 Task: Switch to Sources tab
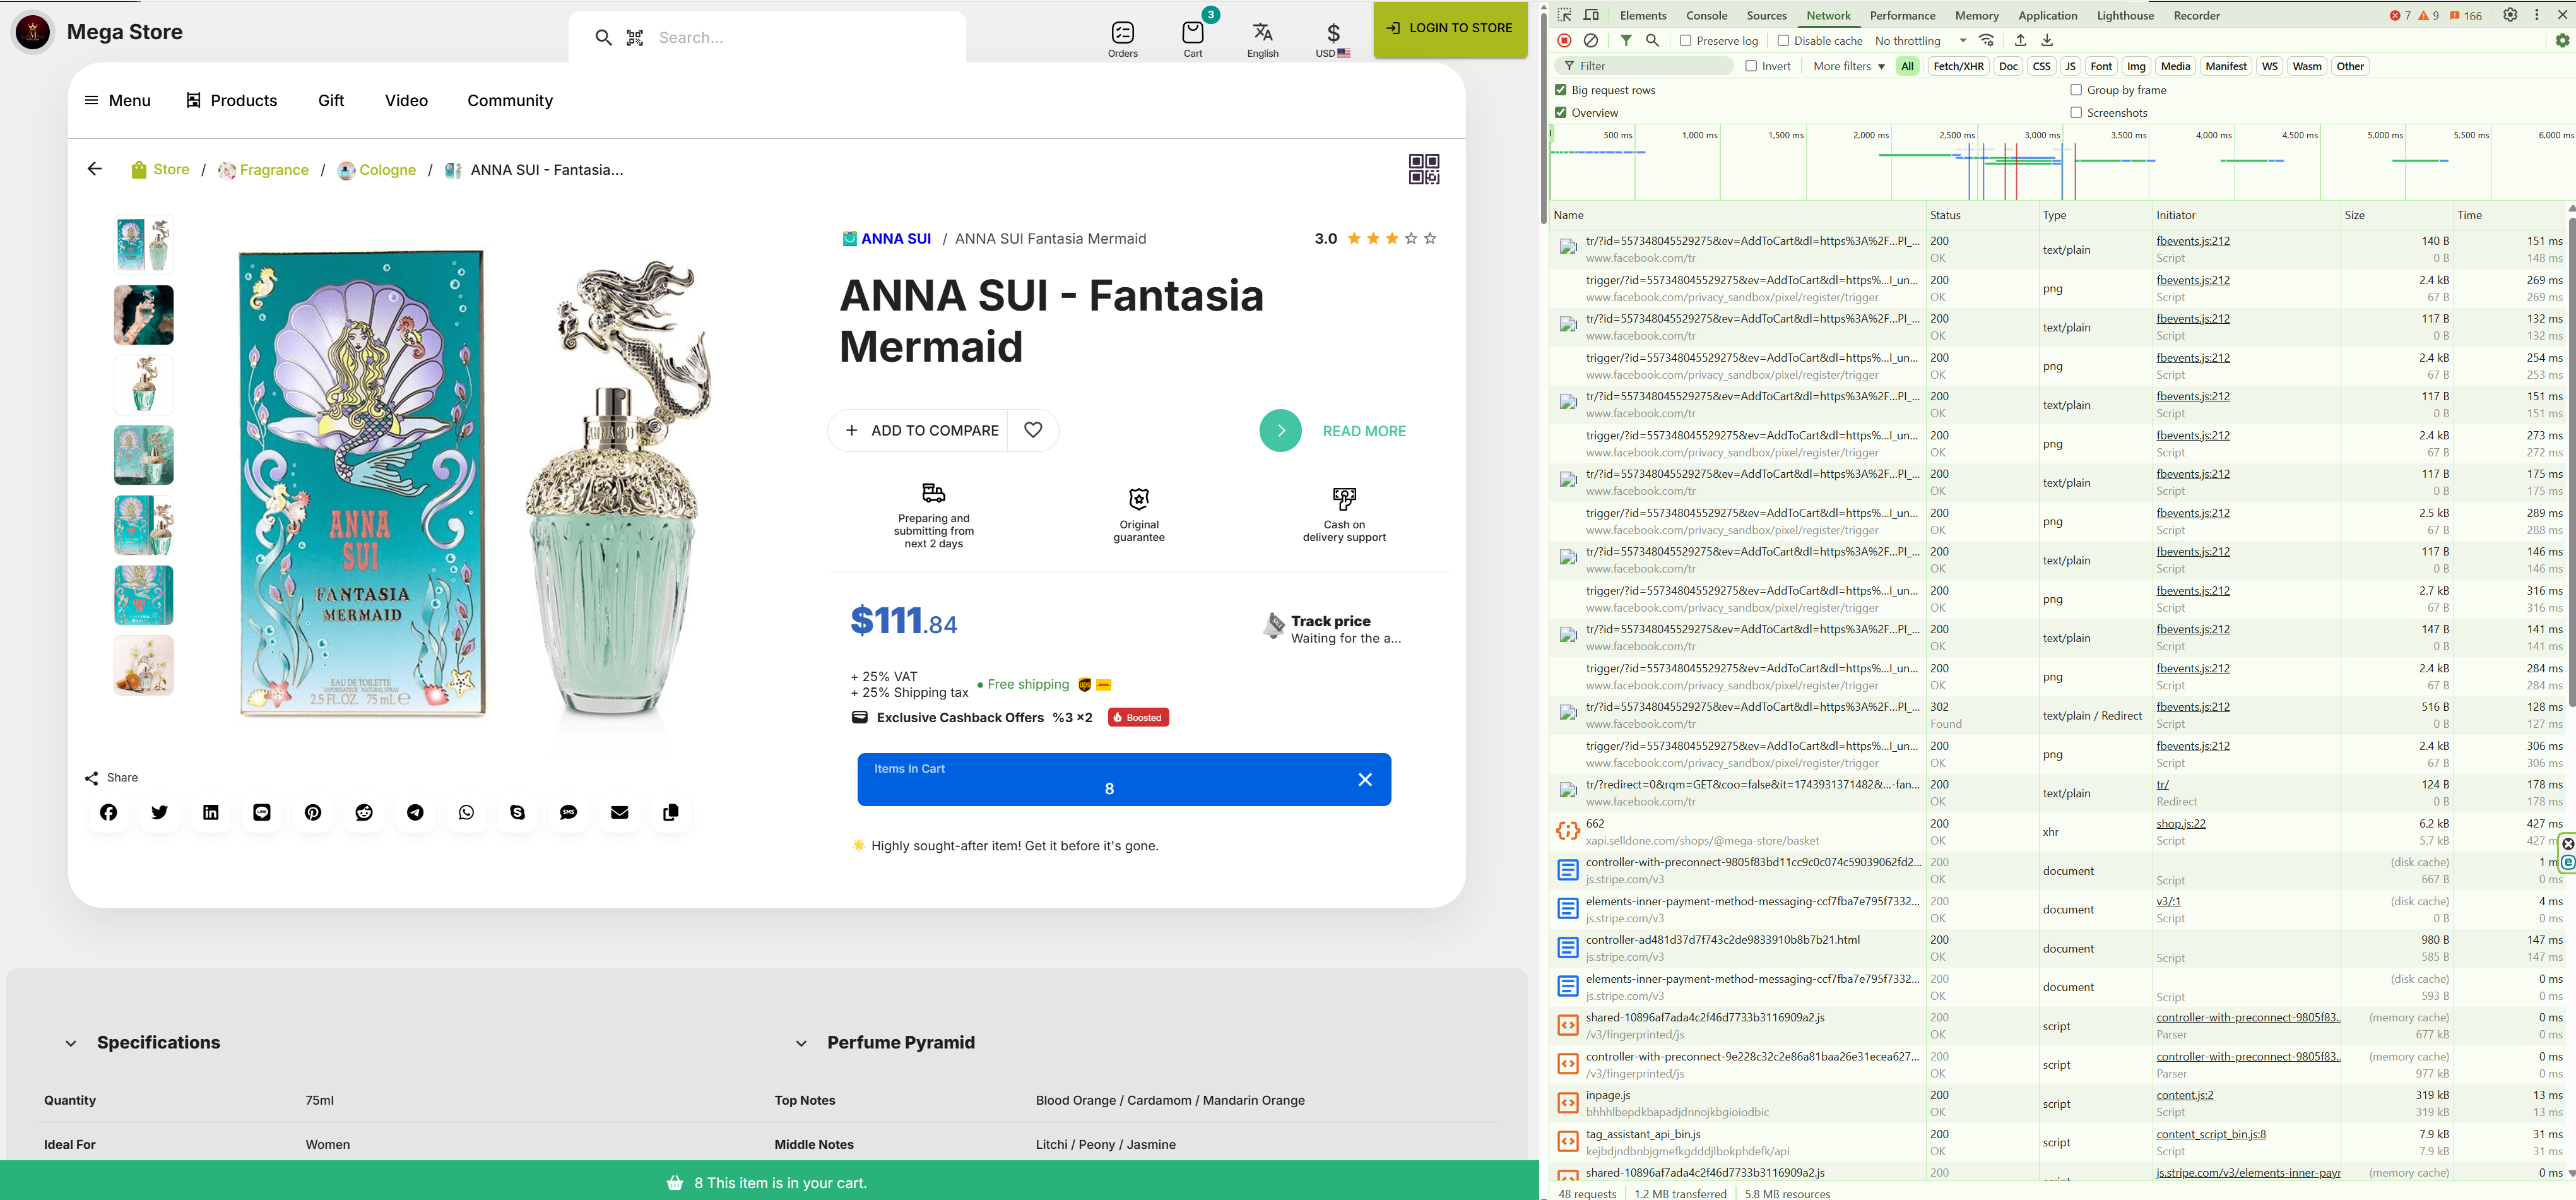coord(1766,15)
